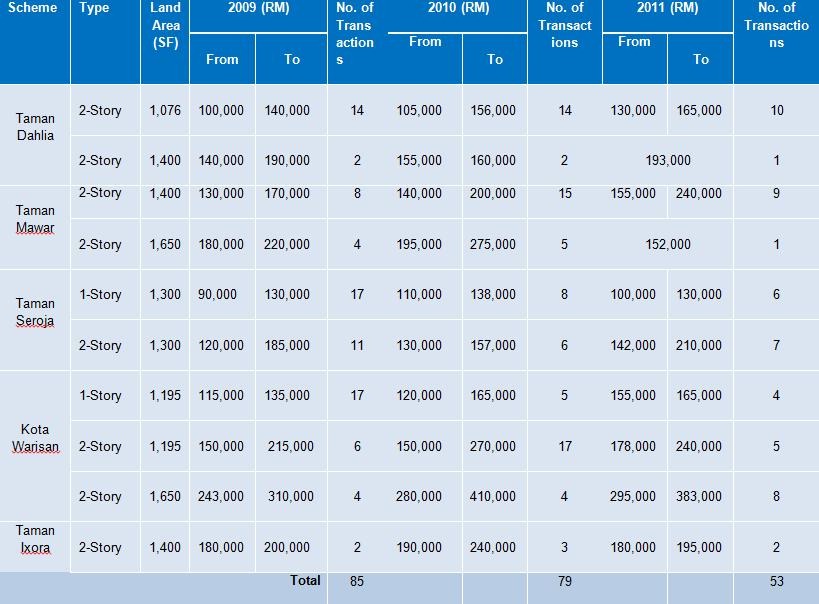Image resolution: width=819 pixels, height=604 pixels.
Task: Select the merged 152,000 price cell
Action: point(667,244)
